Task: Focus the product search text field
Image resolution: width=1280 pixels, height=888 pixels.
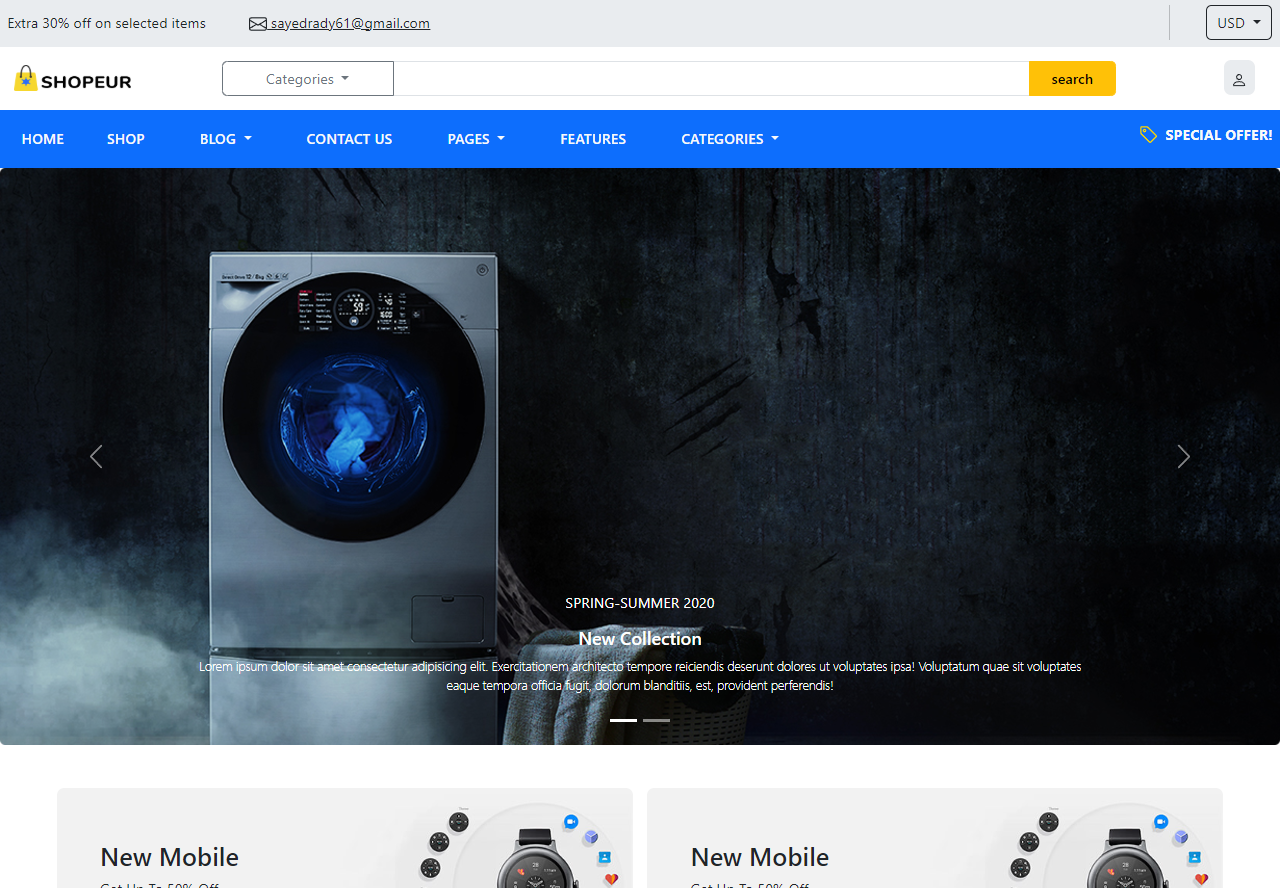Action: pos(711,79)
